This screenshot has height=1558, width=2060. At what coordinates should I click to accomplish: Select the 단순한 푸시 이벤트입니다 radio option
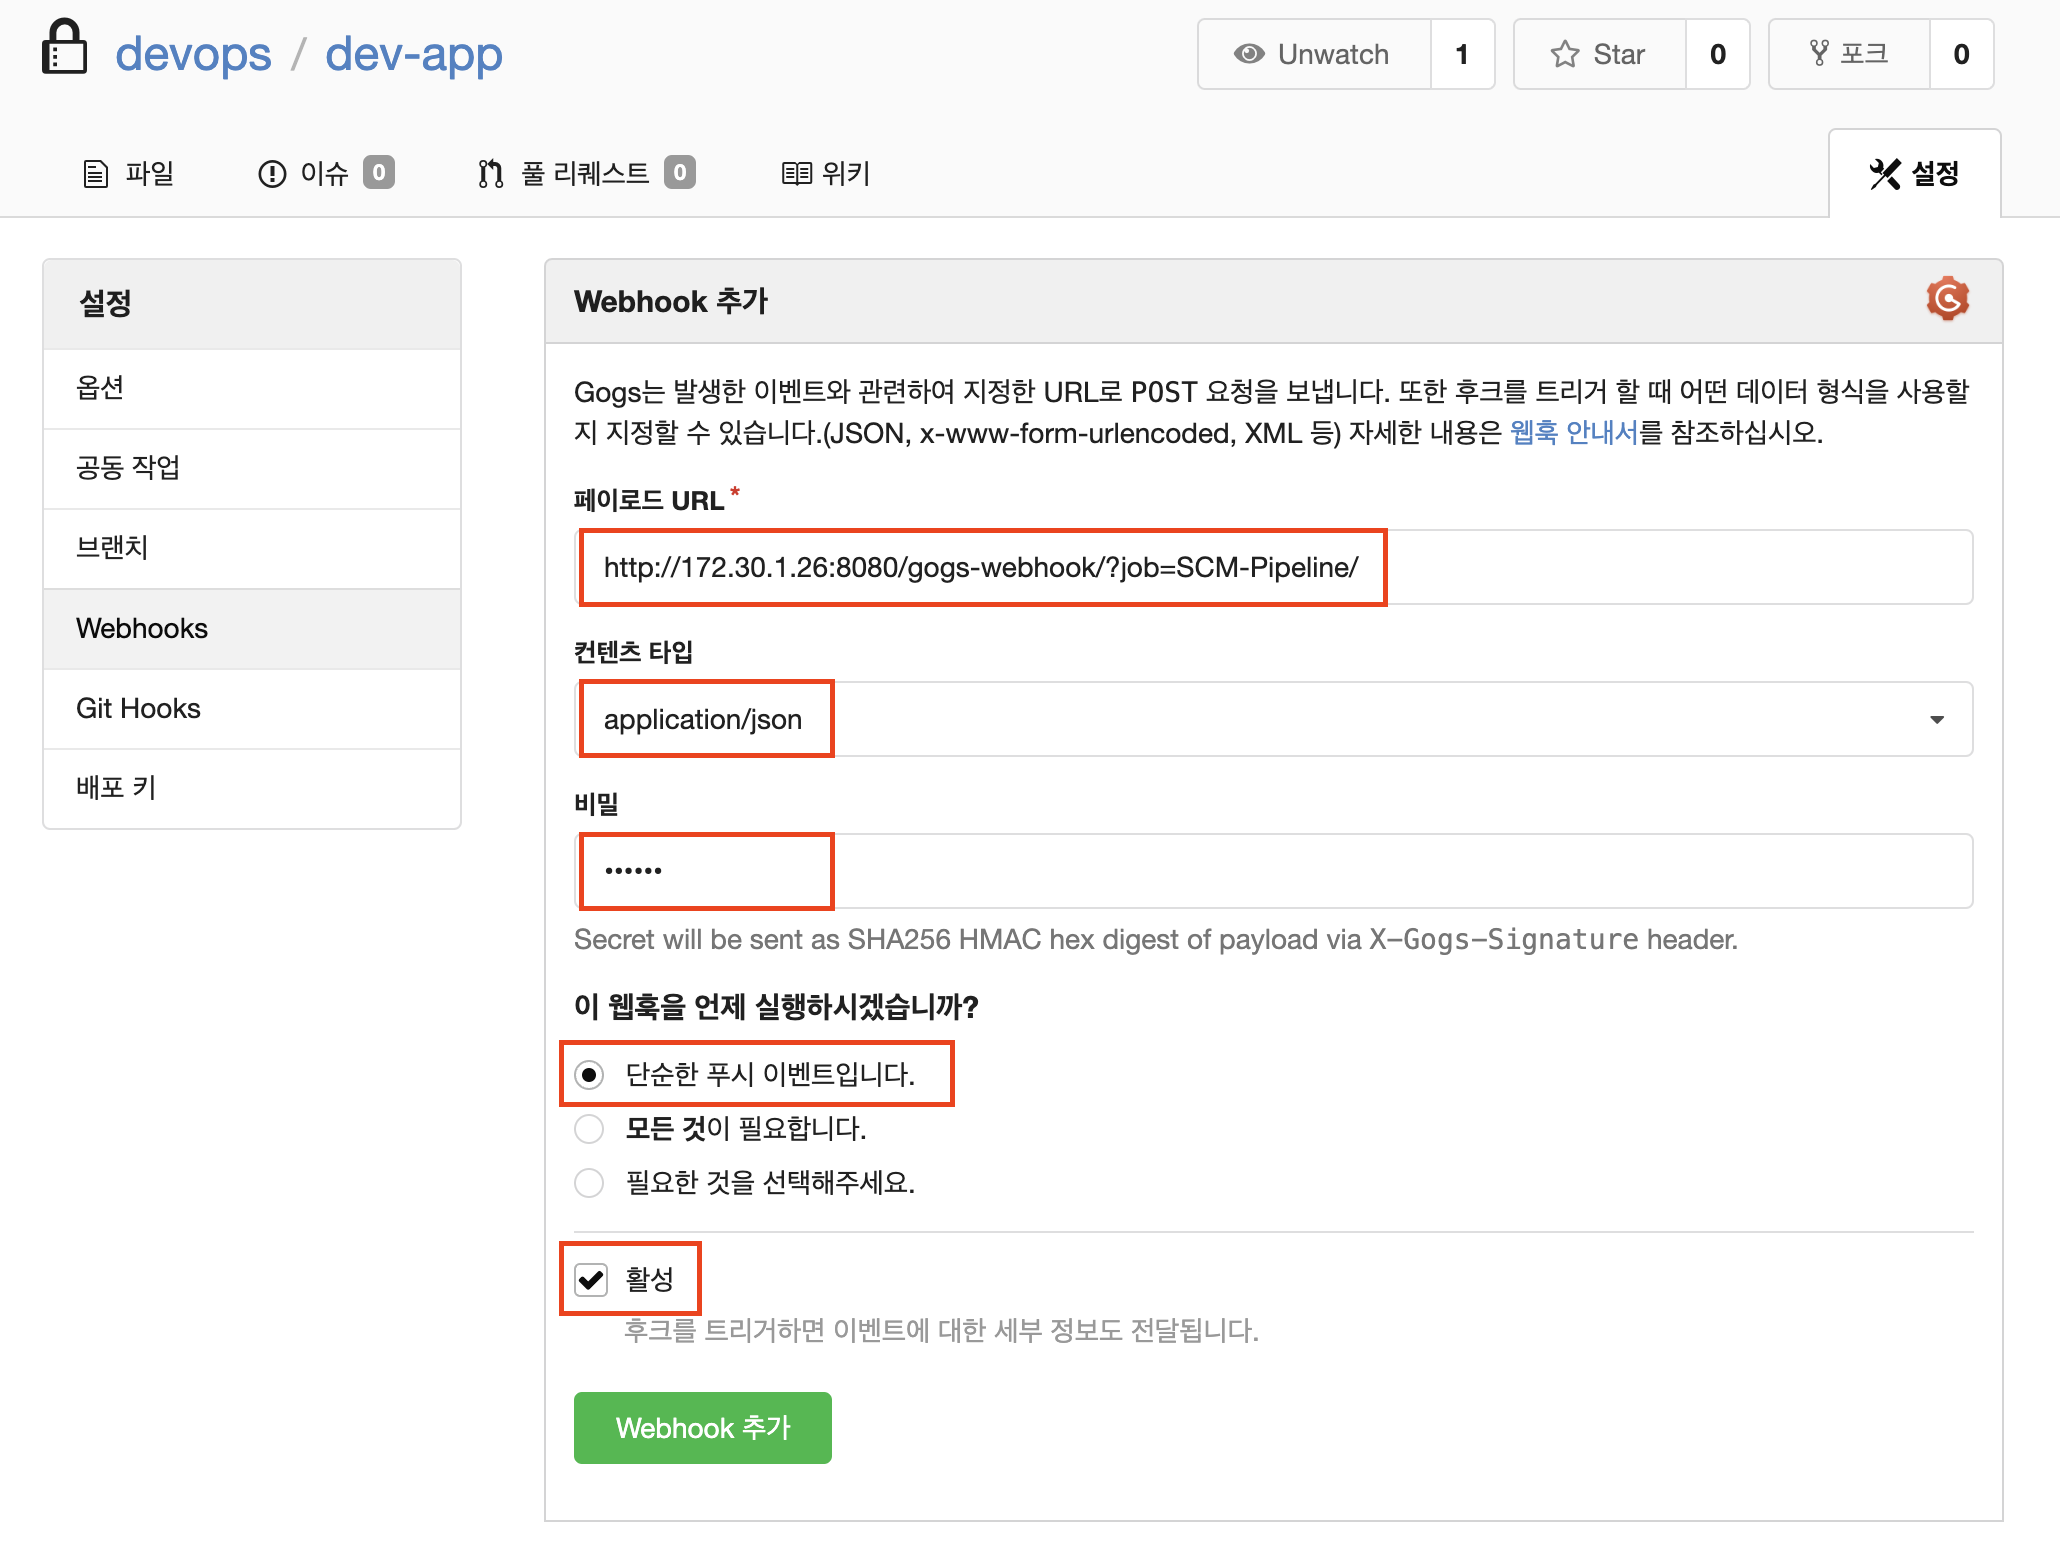(589, 1075)
